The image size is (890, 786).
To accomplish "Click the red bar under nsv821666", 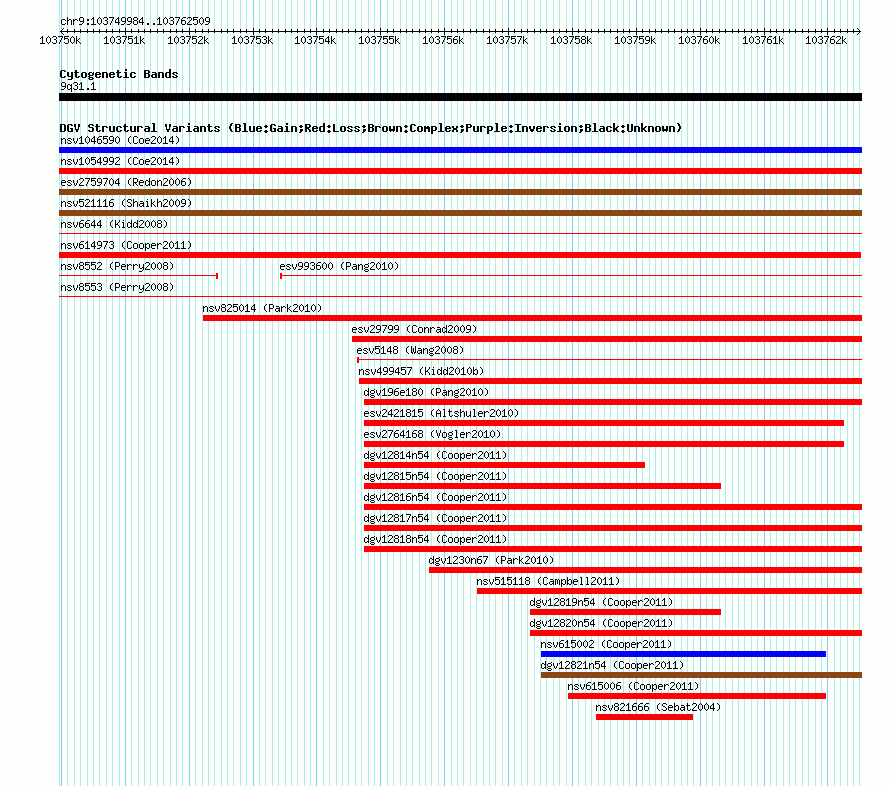I will tap(644, 717).
